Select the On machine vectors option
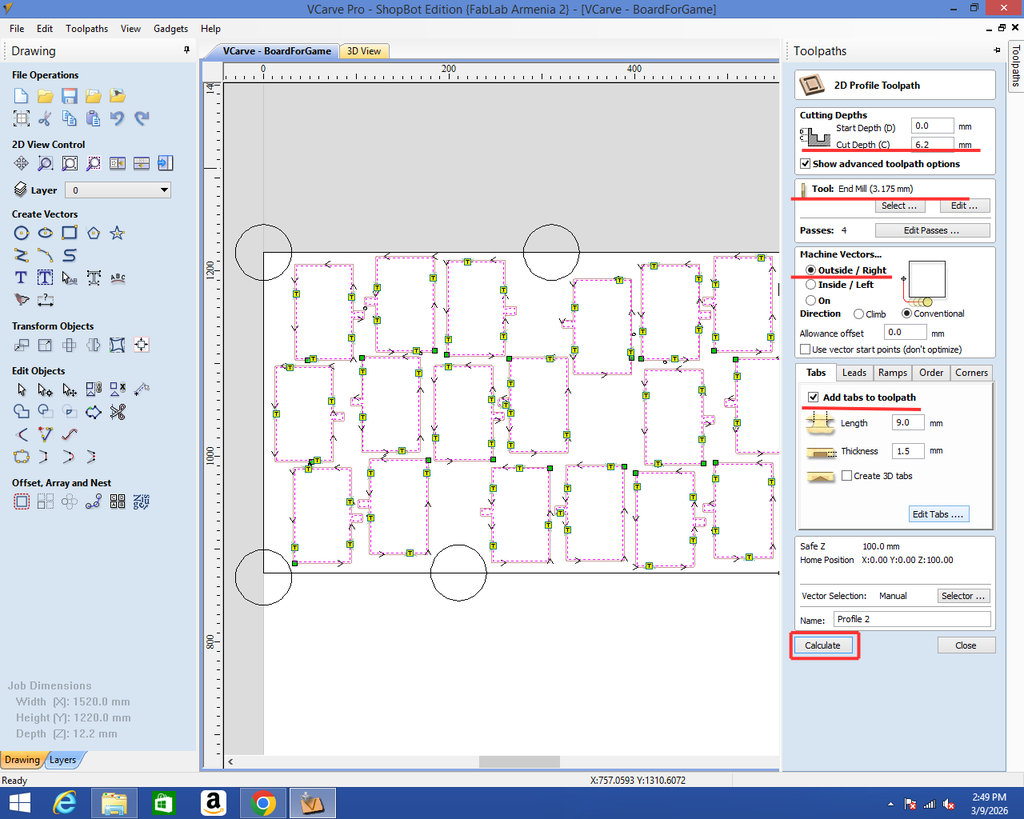1024x819 pixels. (x=810, y=300)
